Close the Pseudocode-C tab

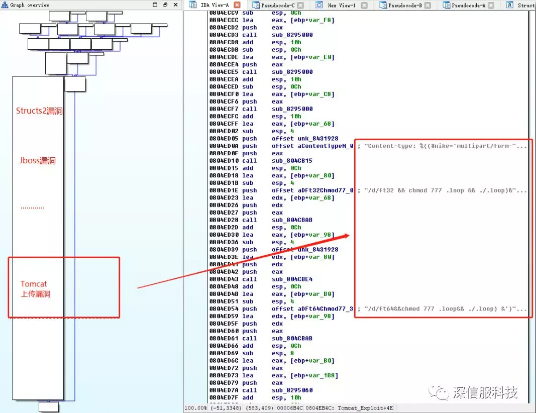pos(300,5)
